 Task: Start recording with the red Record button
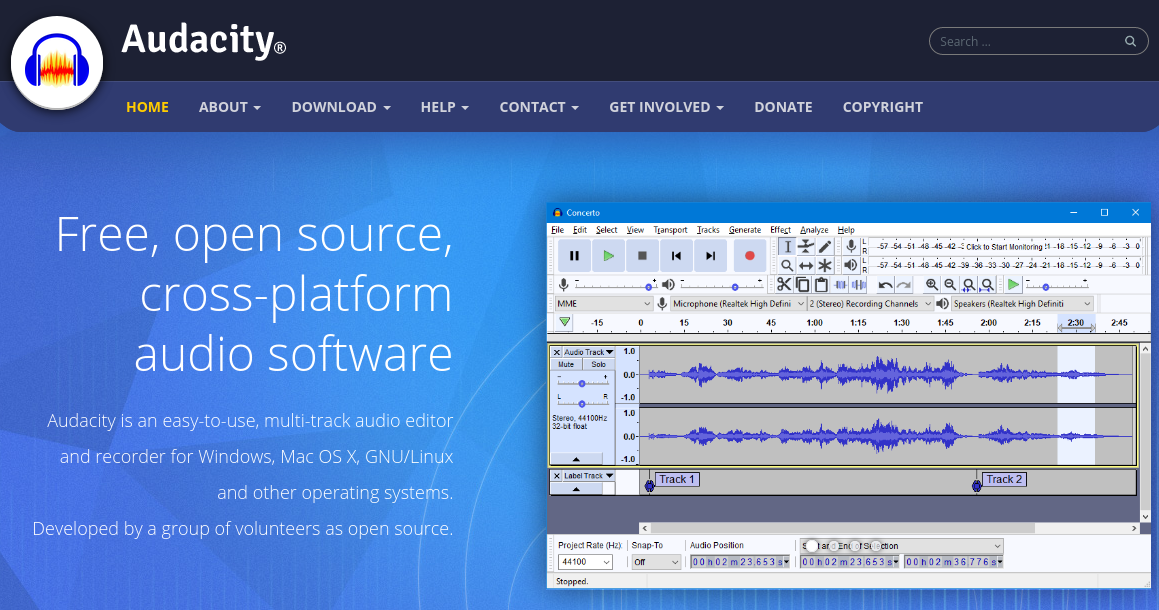[x=750, y=256]
